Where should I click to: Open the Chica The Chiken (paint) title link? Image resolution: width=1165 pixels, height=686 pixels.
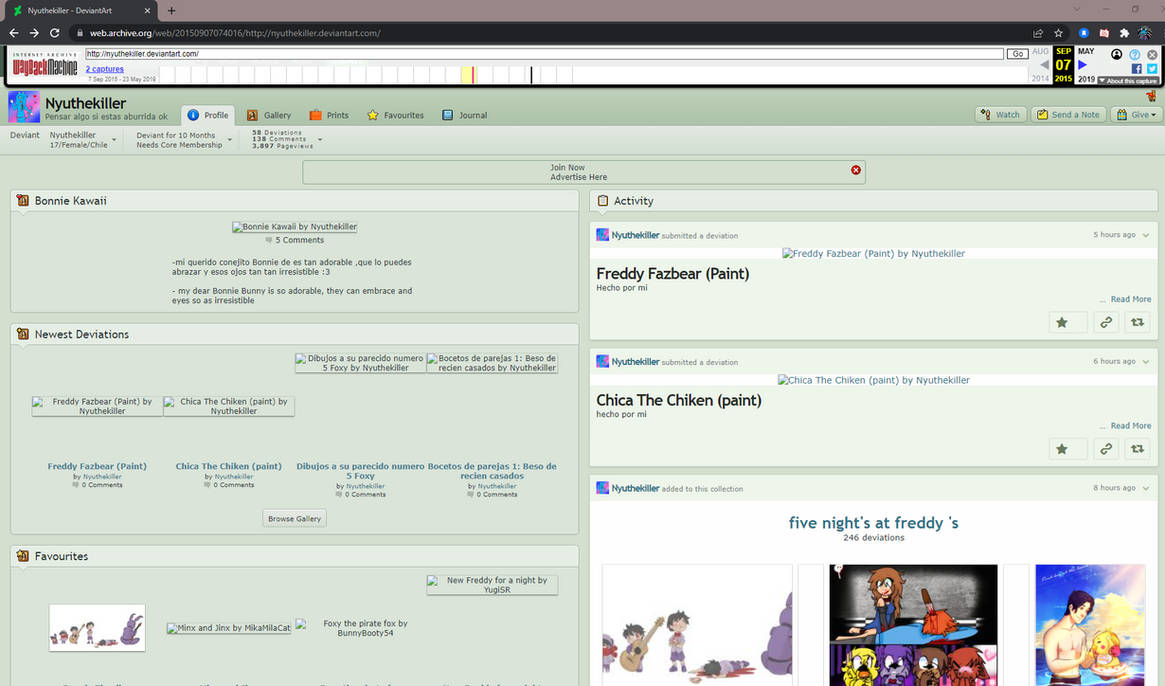point(229,466)
